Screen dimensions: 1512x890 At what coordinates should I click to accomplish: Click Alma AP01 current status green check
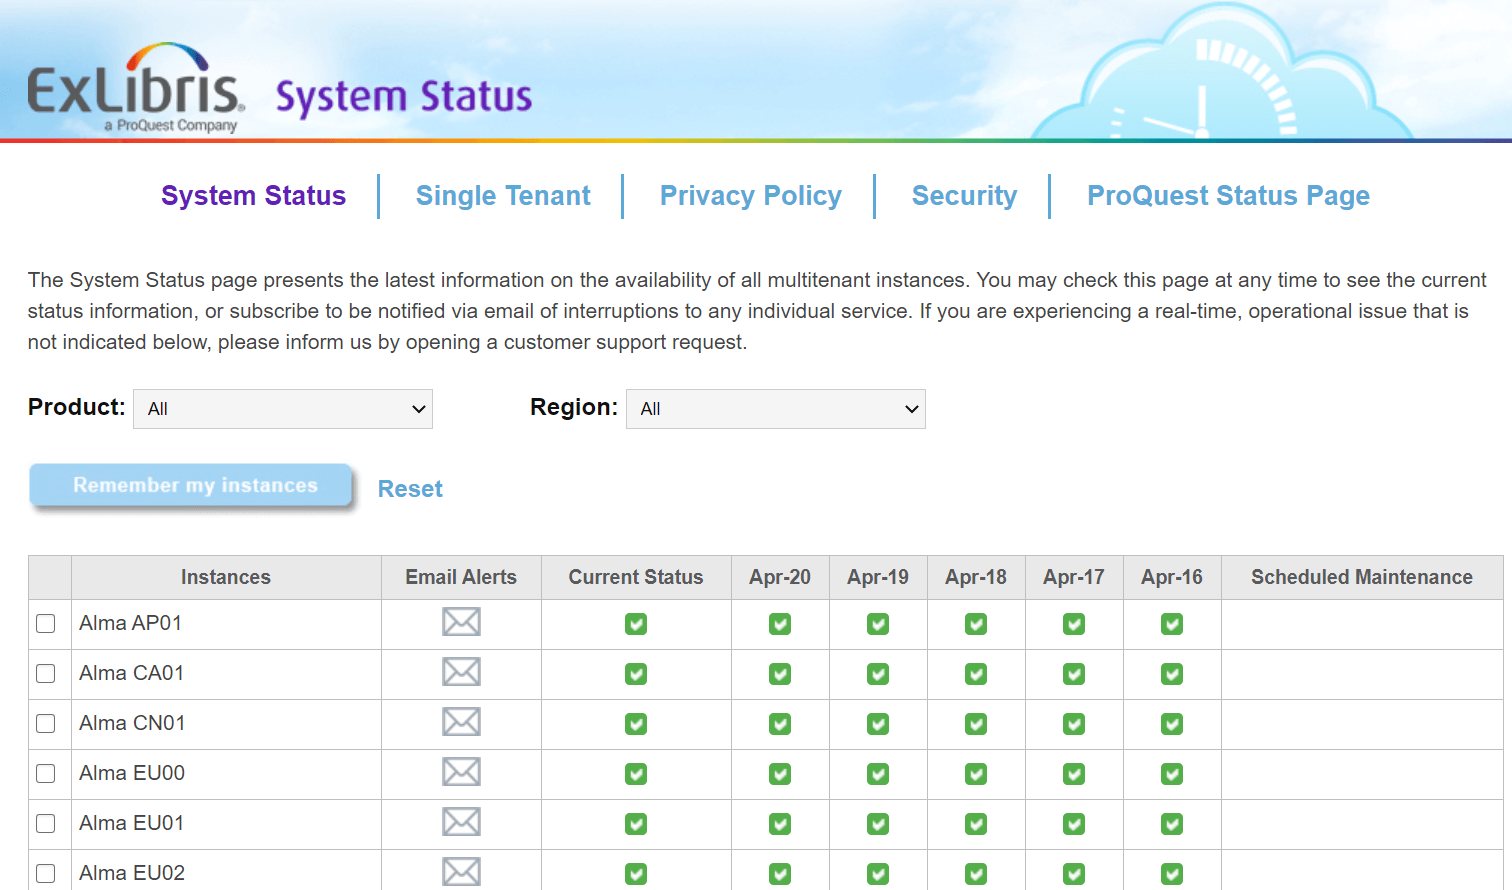pyautogui.click(x=636, y=624)
